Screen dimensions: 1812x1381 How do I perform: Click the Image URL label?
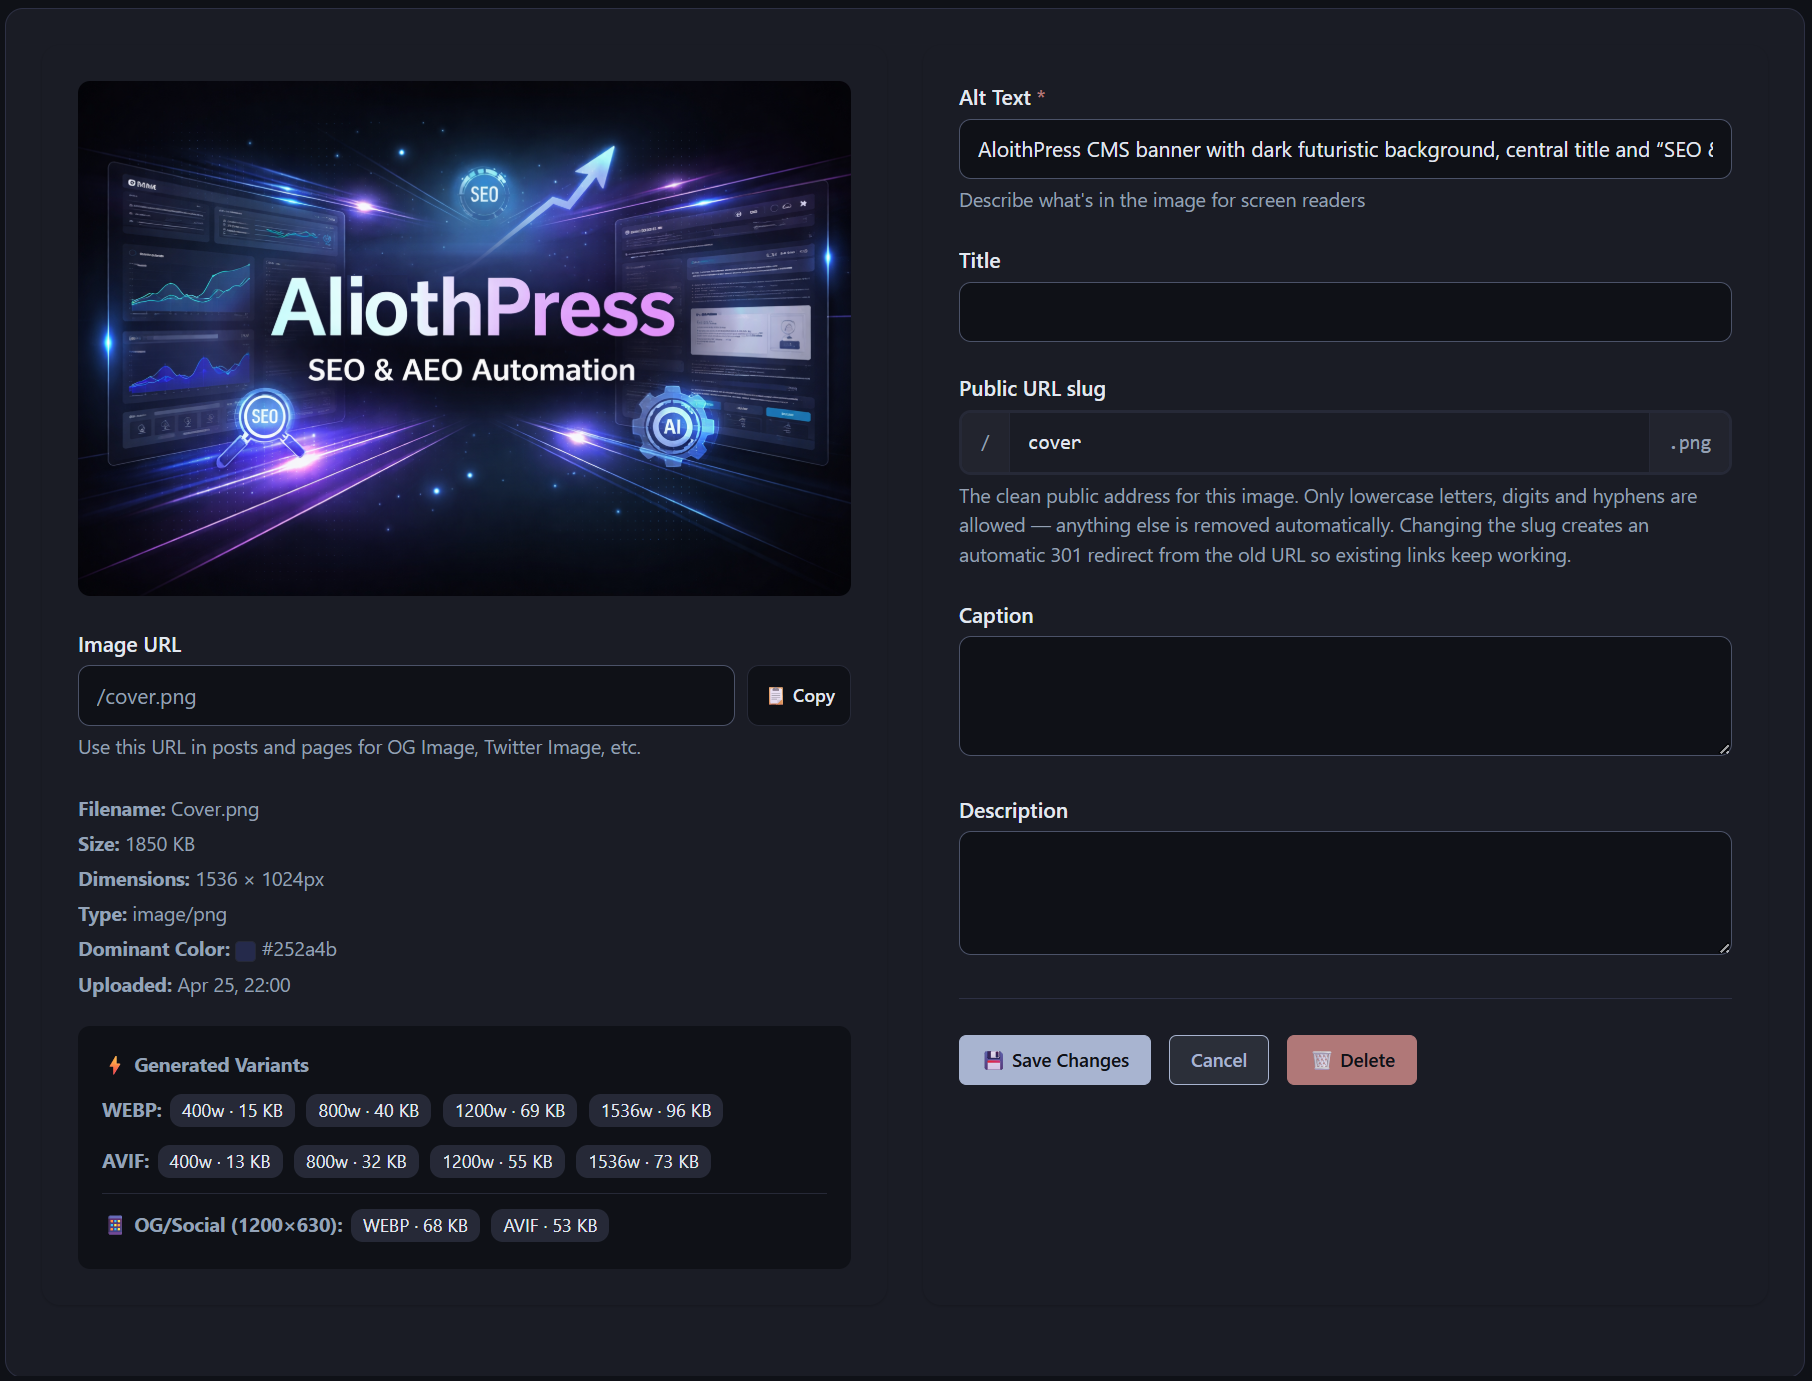click(x=129, y=644)
